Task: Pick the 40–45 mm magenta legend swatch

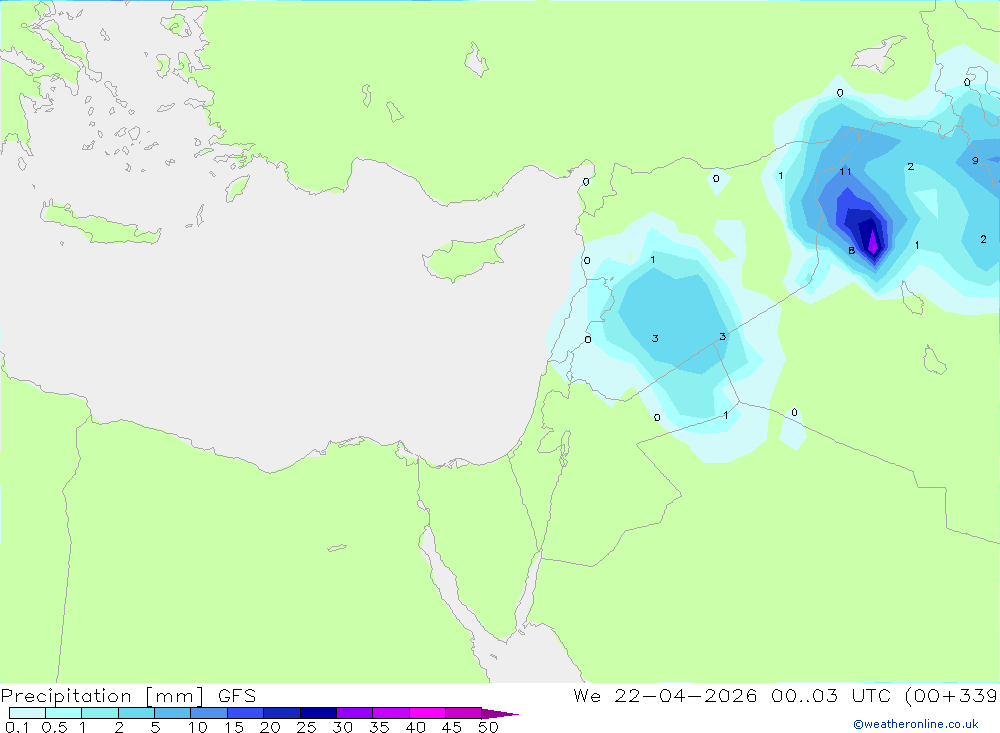Action: point(427,713)
